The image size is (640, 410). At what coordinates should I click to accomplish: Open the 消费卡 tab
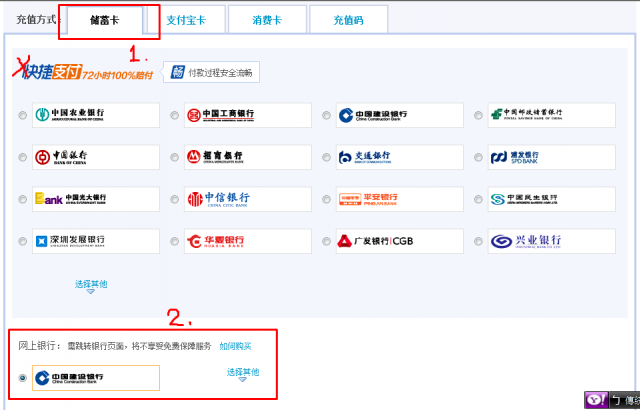tap(267, 20)
